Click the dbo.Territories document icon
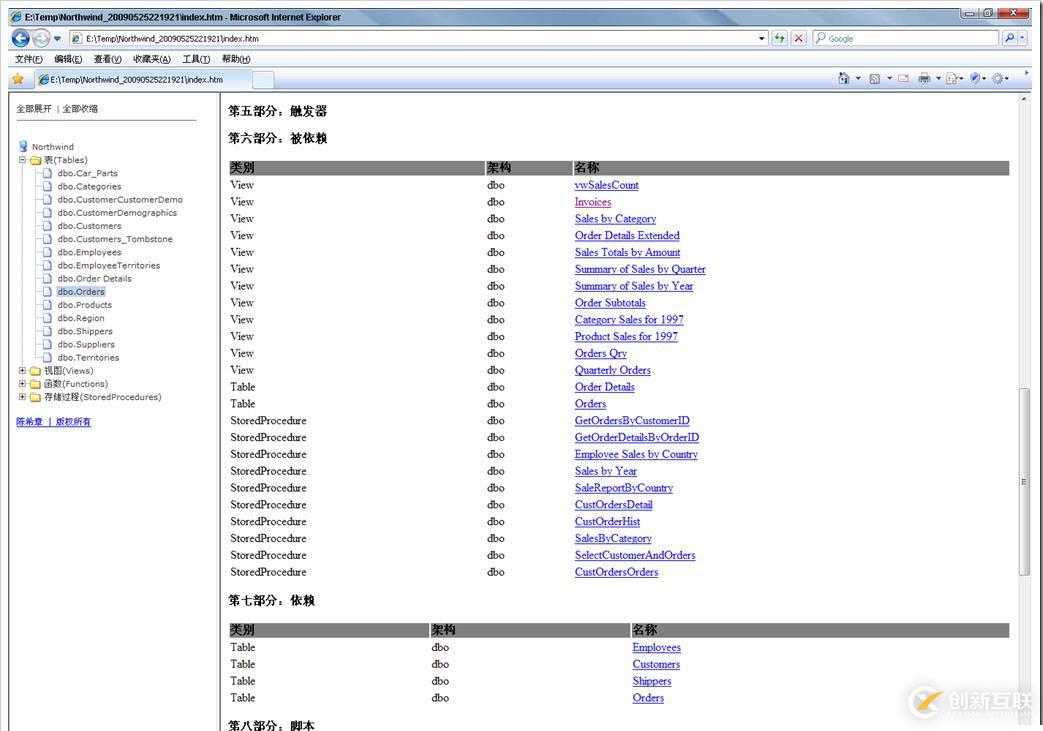The width and height of the screenshot is (1043, 731). 47,357
